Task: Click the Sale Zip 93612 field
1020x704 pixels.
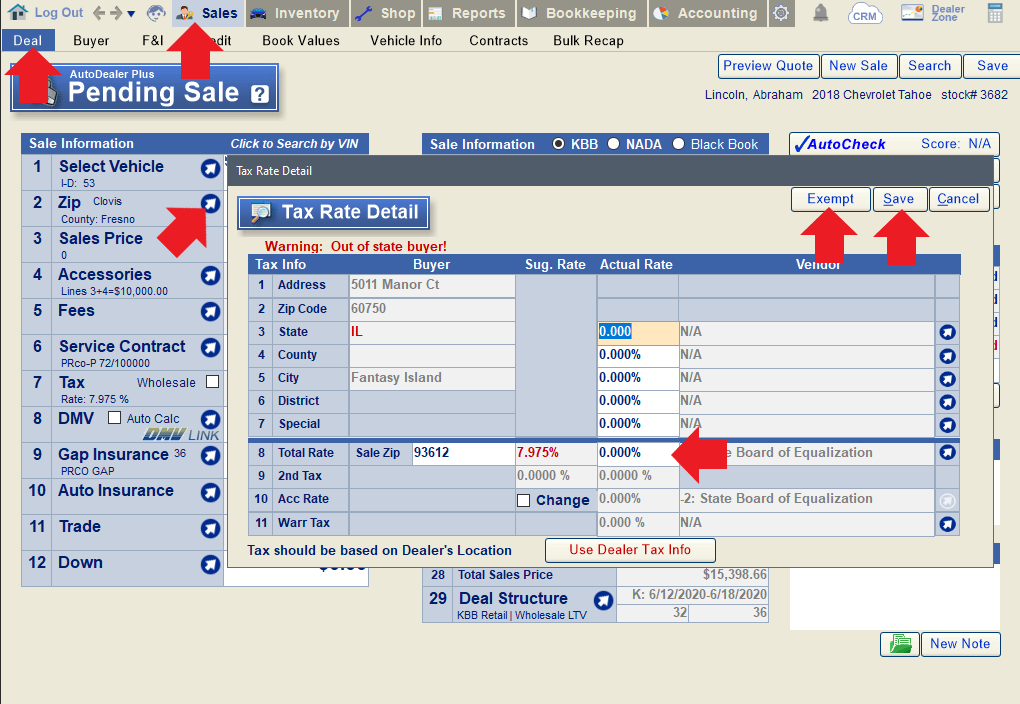Action: pos(463,453)
